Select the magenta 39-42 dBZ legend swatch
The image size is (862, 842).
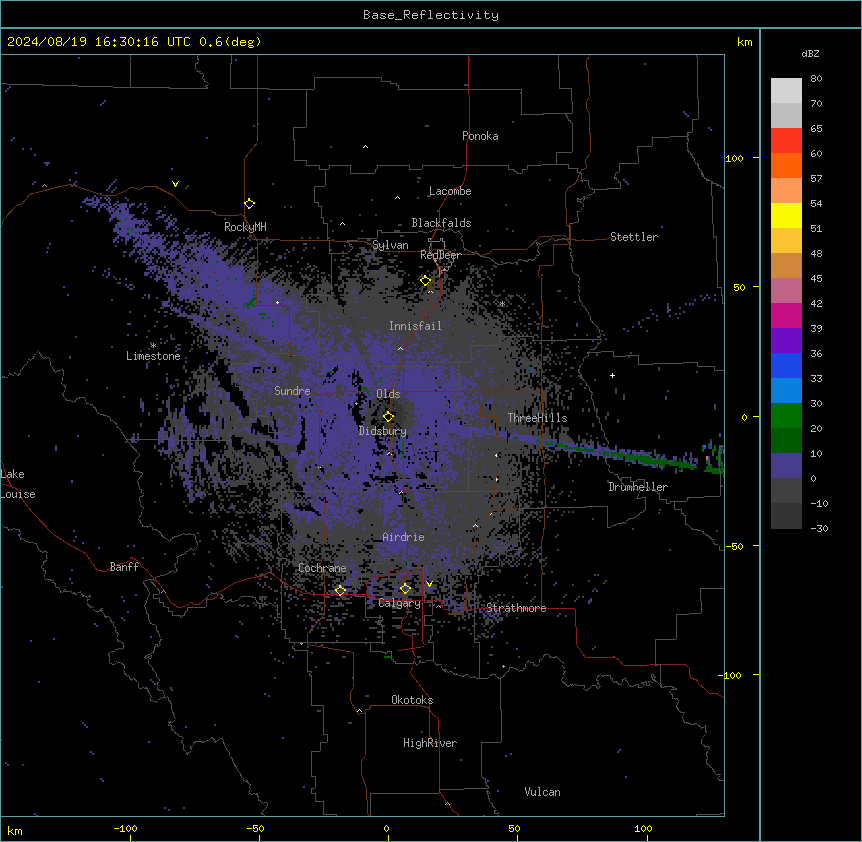click(x=786, y=315)
